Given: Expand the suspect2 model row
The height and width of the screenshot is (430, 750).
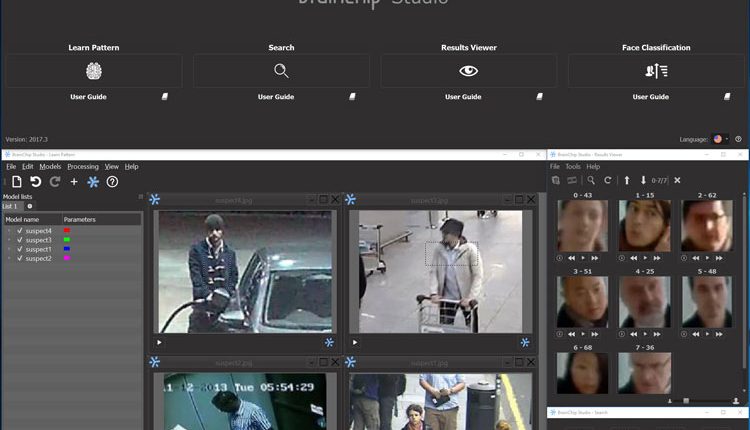Looking at the screenshot, I should pos(9,258).
